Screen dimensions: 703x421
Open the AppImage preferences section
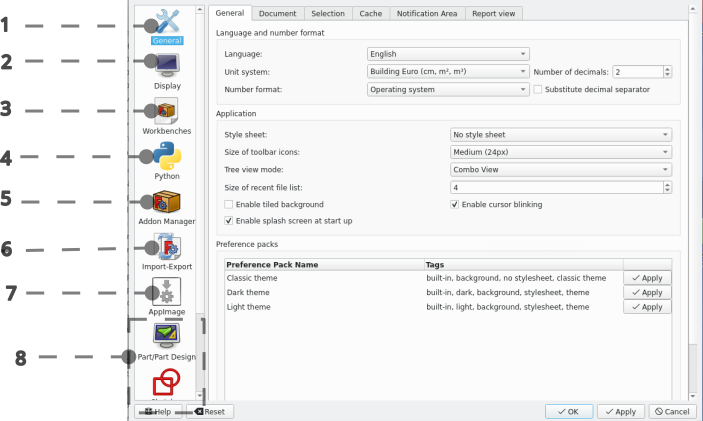(x=166, y=295)
